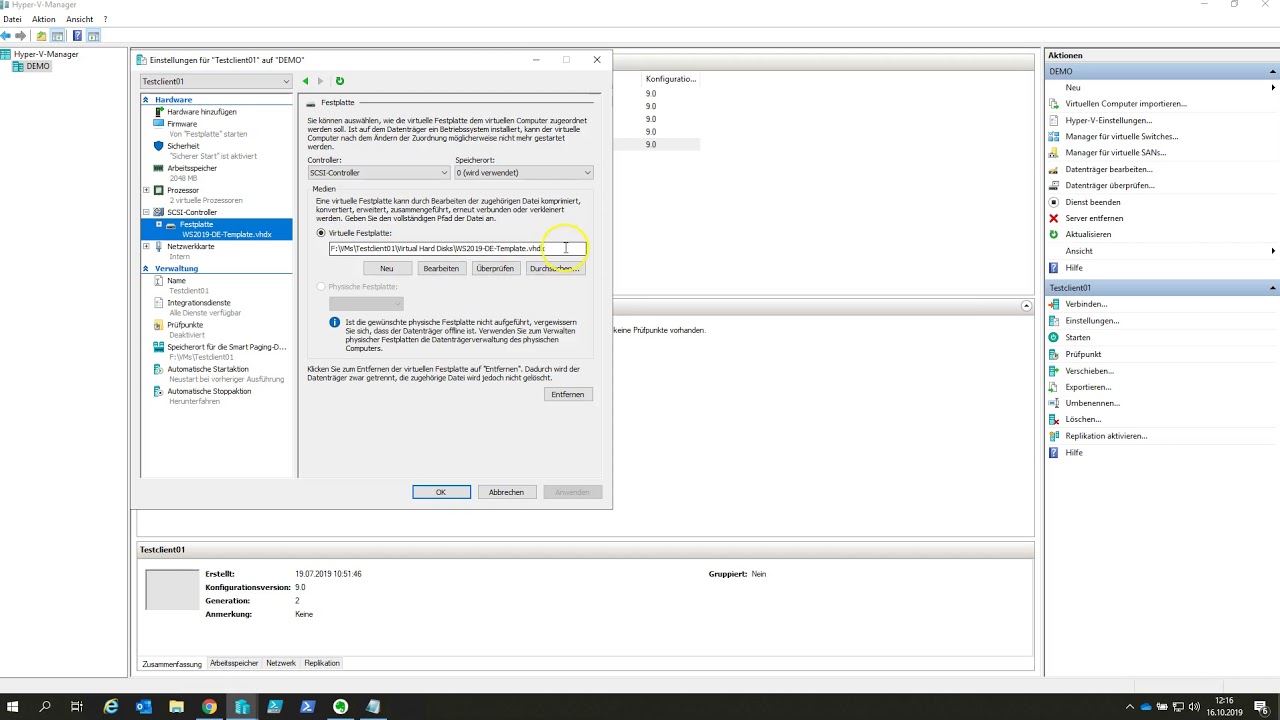This screenshot has width=1280, height=720.
Task: Click Aktualisieren in DEMO actions
Action: (1088, 234)
